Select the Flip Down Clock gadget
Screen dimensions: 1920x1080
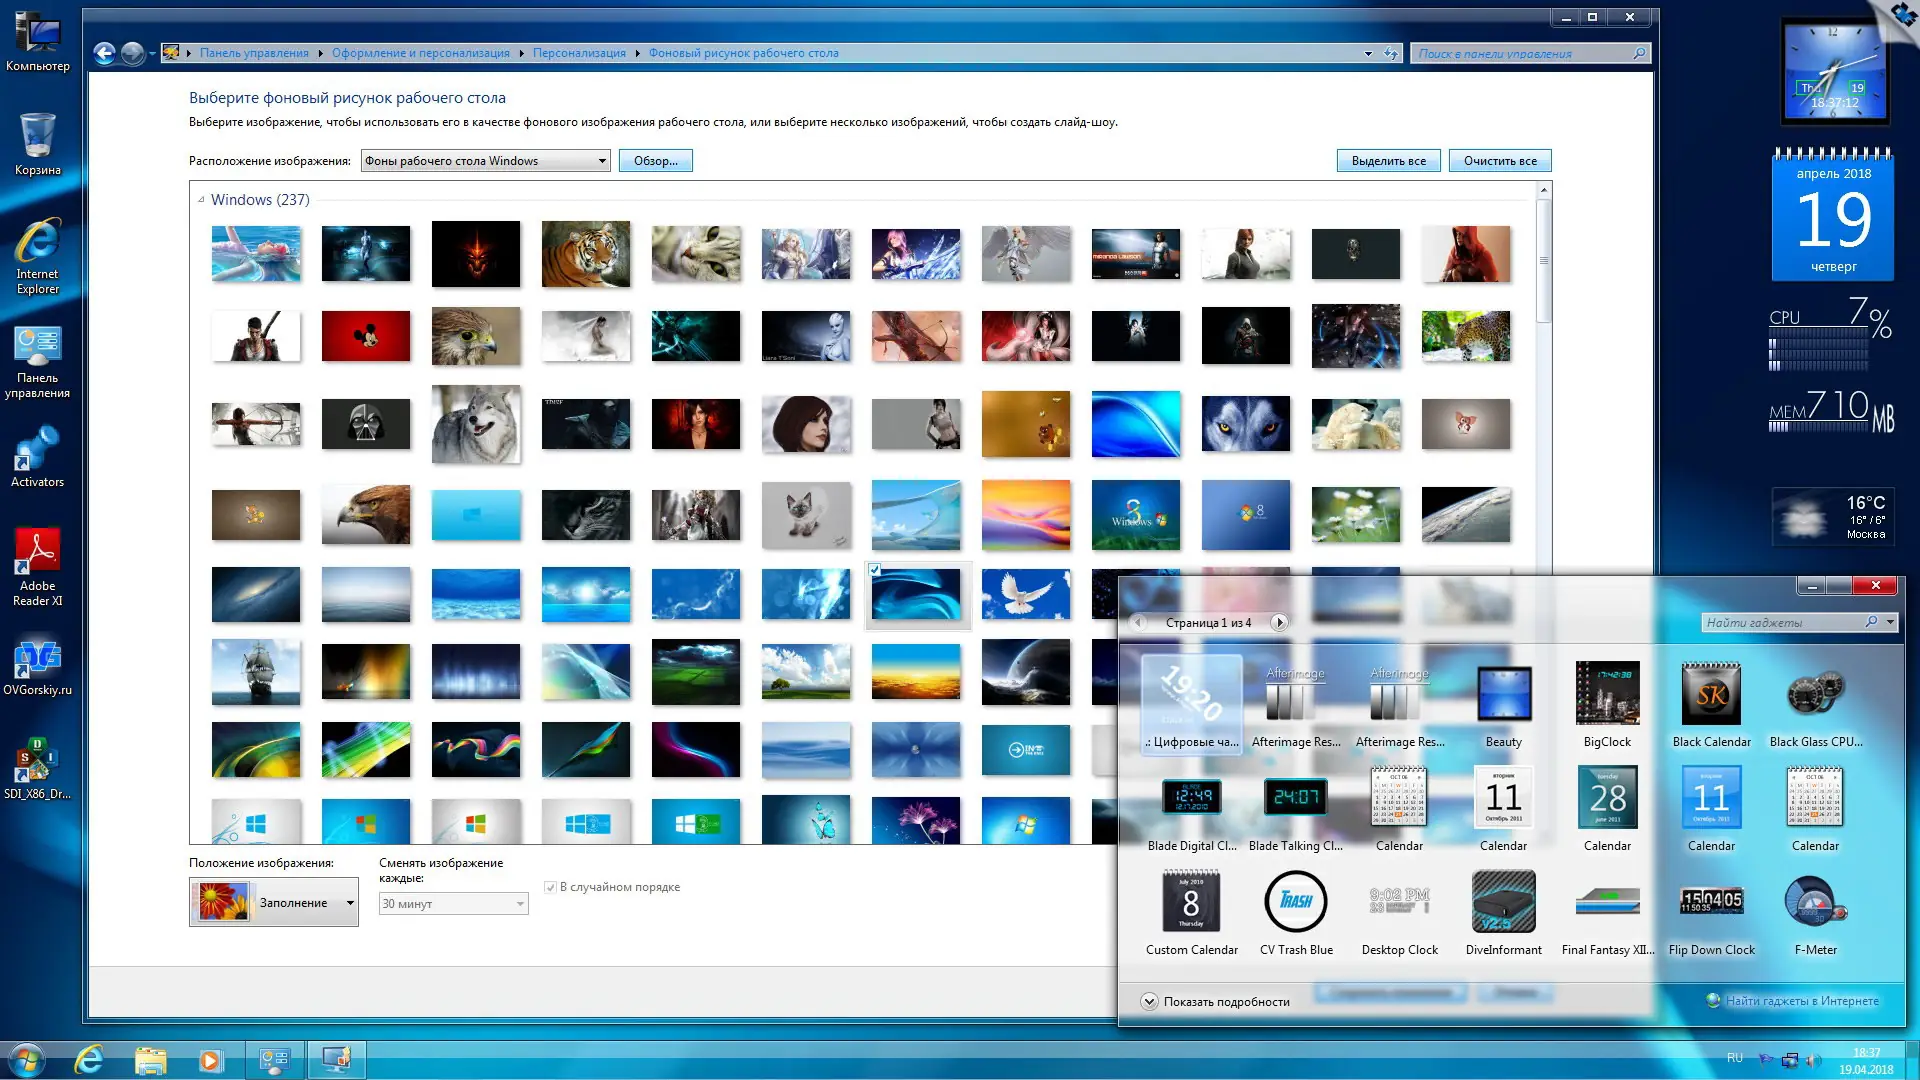pos(1711,901)
